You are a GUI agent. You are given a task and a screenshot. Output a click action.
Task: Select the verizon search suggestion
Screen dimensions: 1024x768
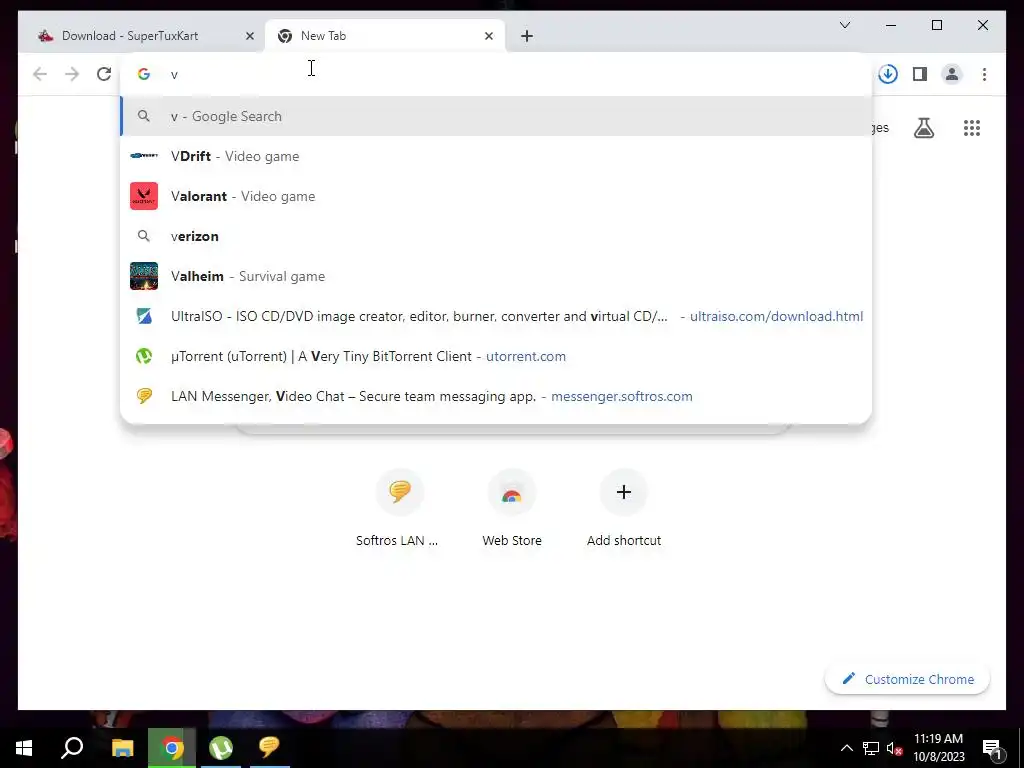coord(496,236)
